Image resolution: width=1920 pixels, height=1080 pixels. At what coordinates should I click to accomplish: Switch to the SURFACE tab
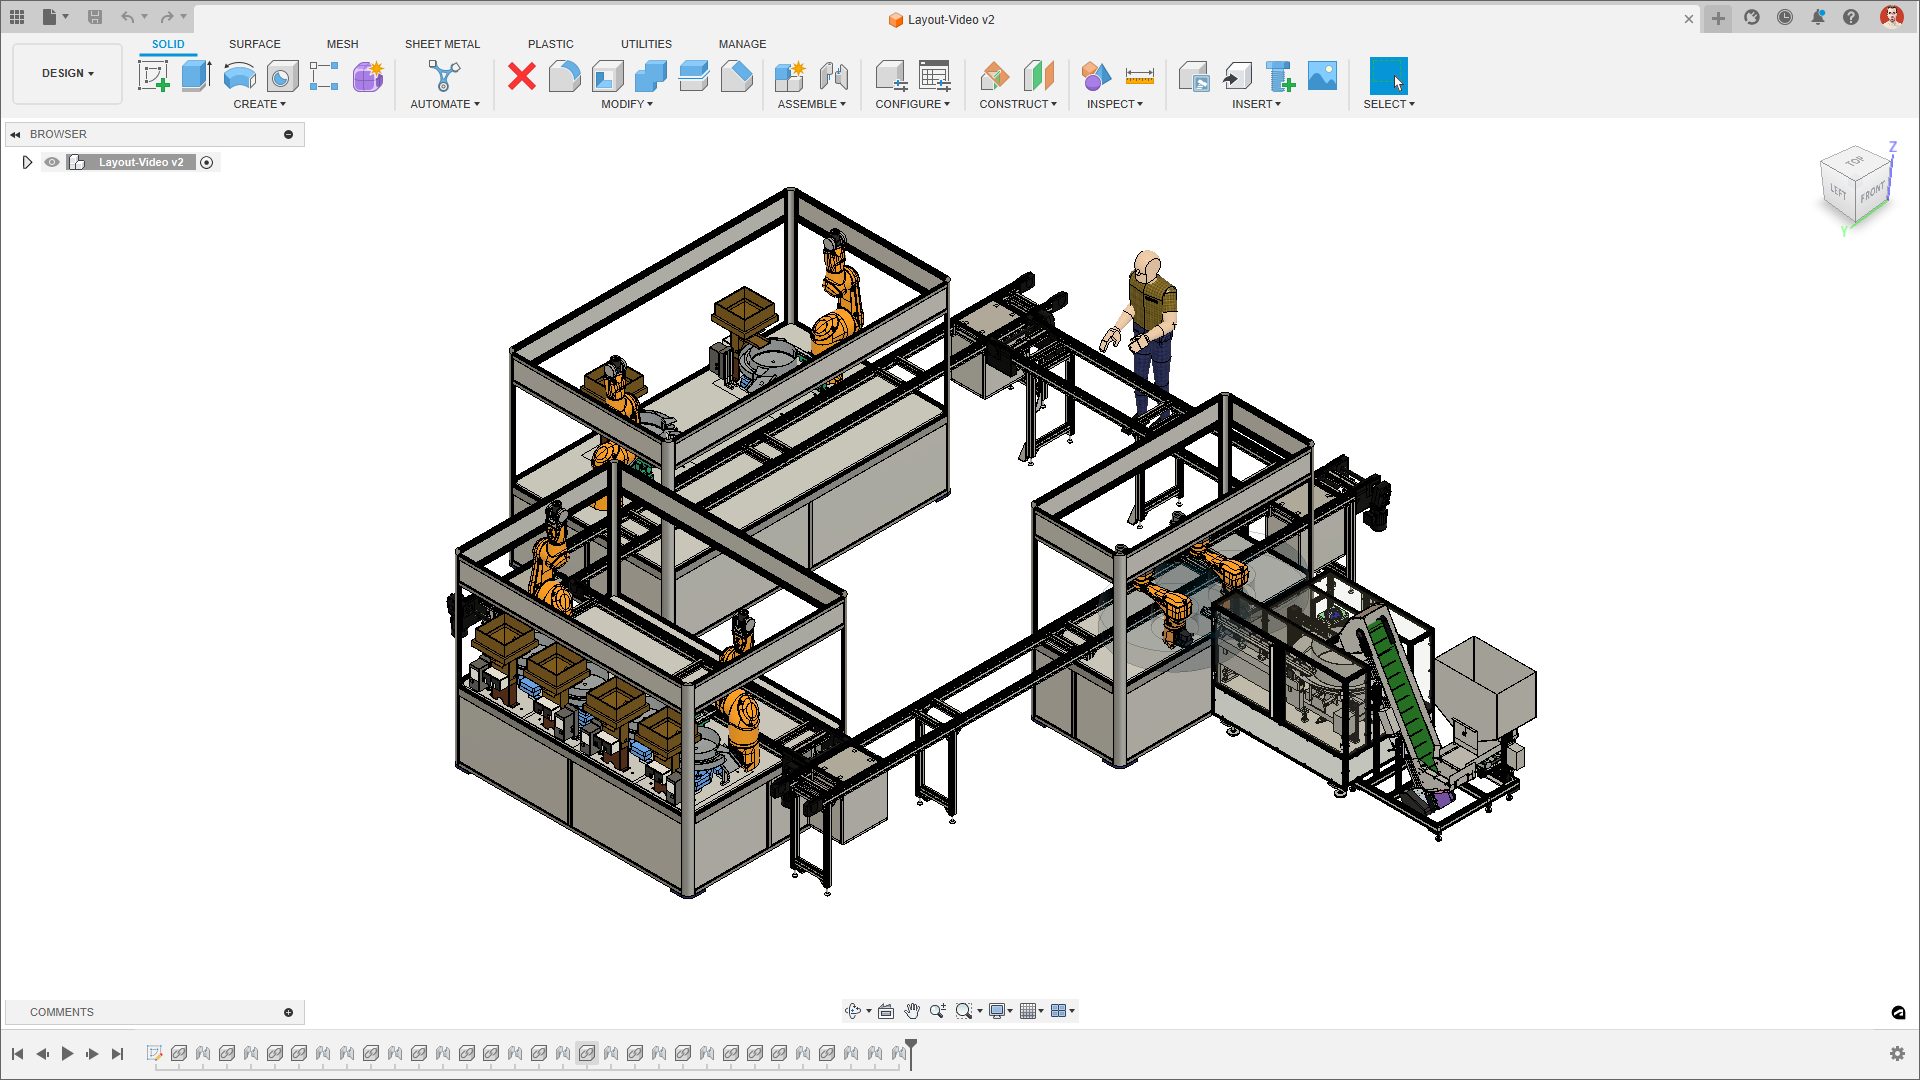[x=254, y=44]
